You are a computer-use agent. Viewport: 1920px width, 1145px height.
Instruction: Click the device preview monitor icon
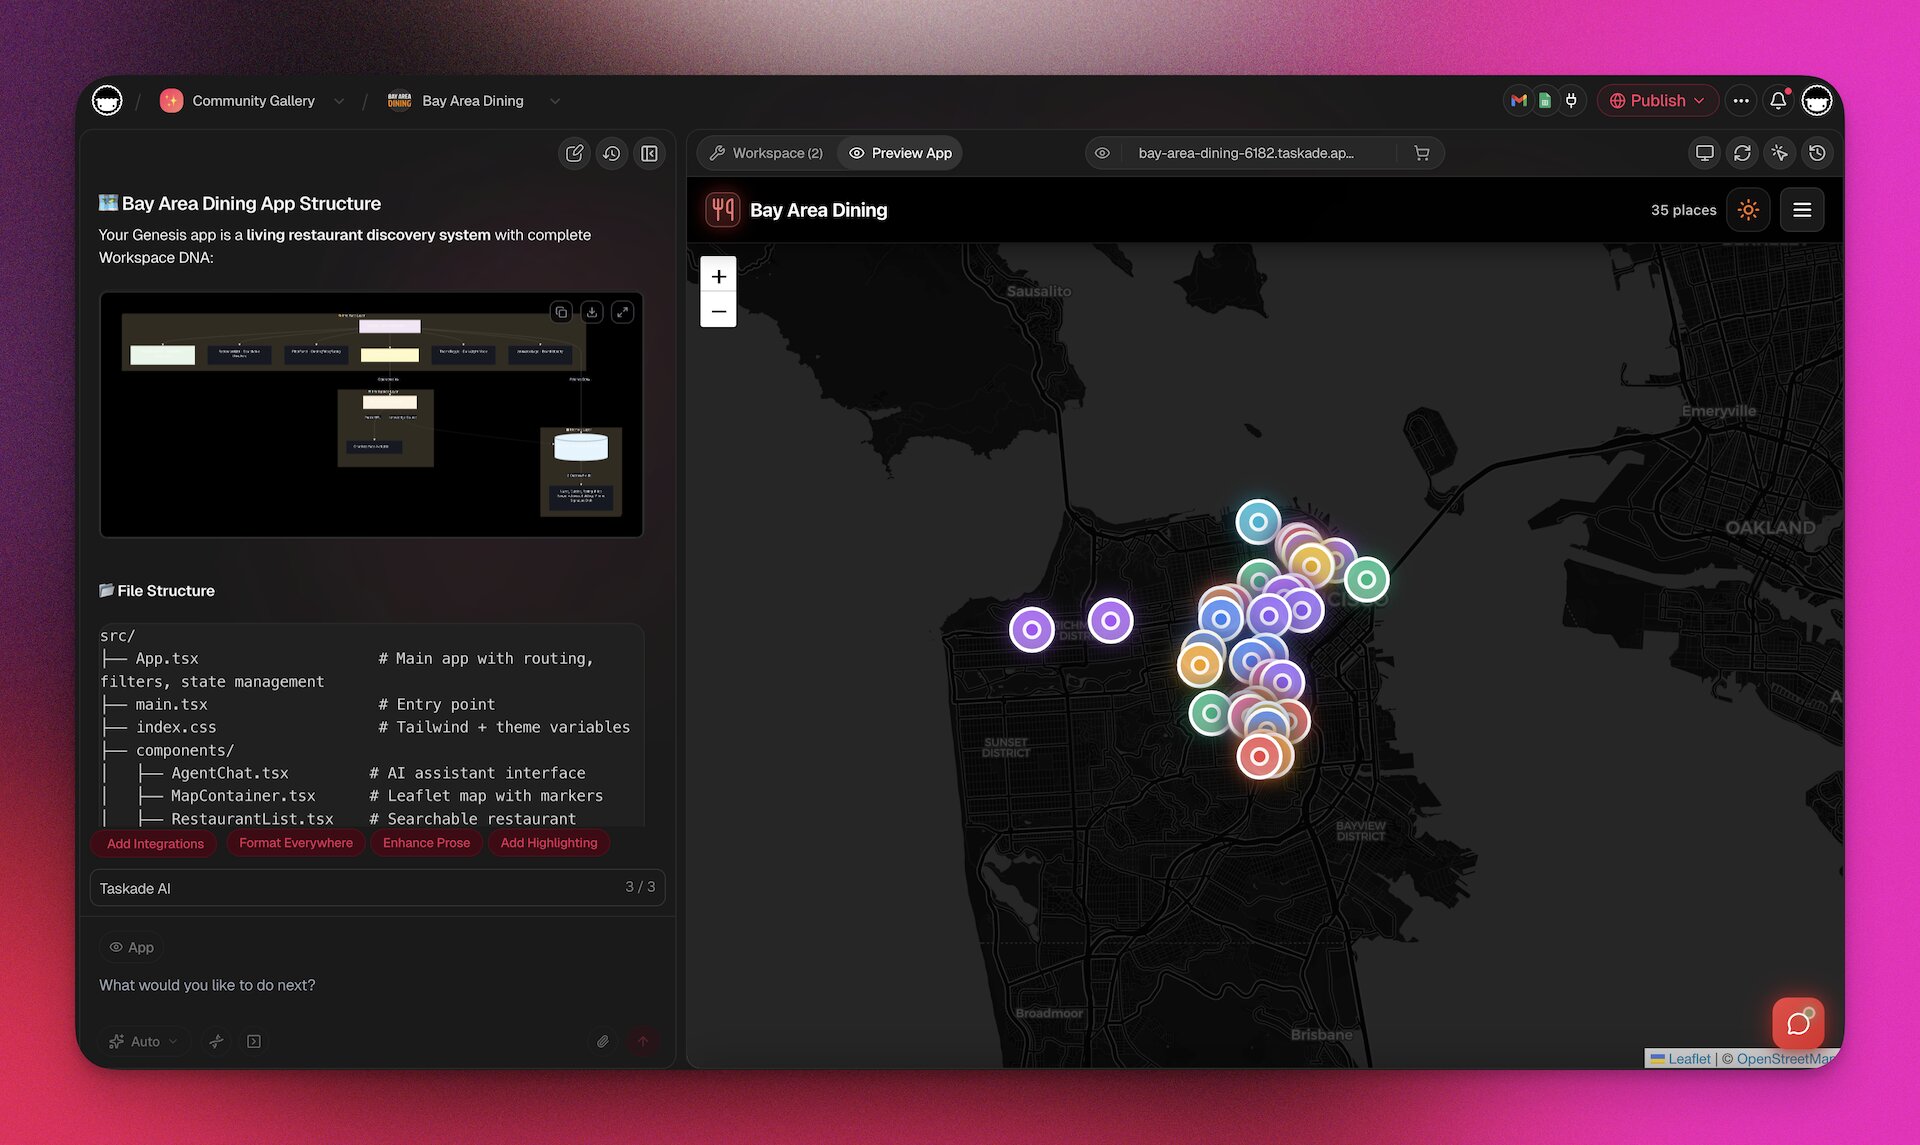point(1703,153)
